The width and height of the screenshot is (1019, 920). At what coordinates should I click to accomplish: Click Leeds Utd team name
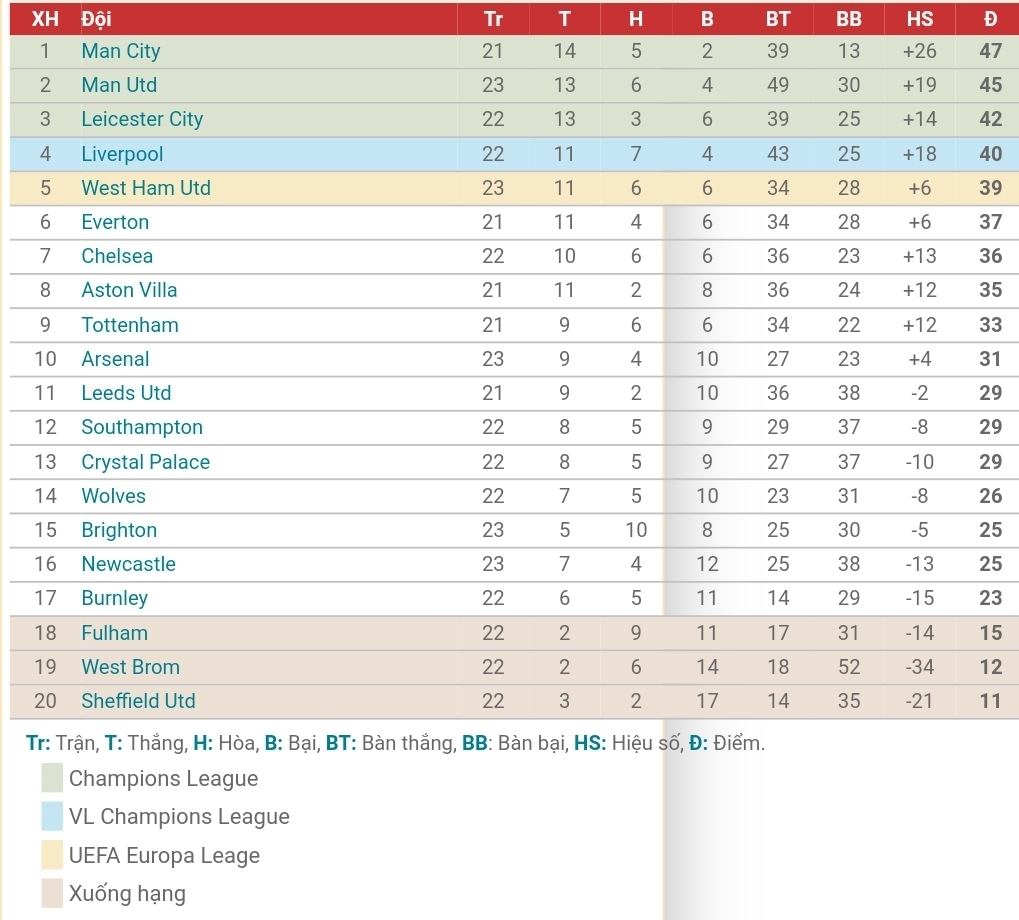tap(126, 393)
